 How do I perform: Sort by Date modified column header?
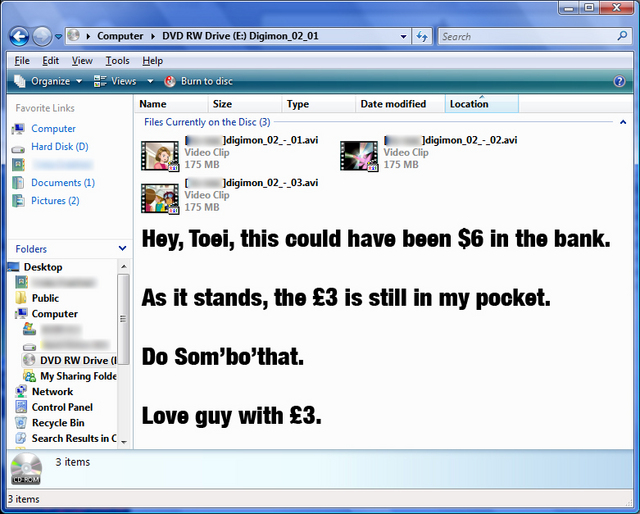click(x=400, y=104)
